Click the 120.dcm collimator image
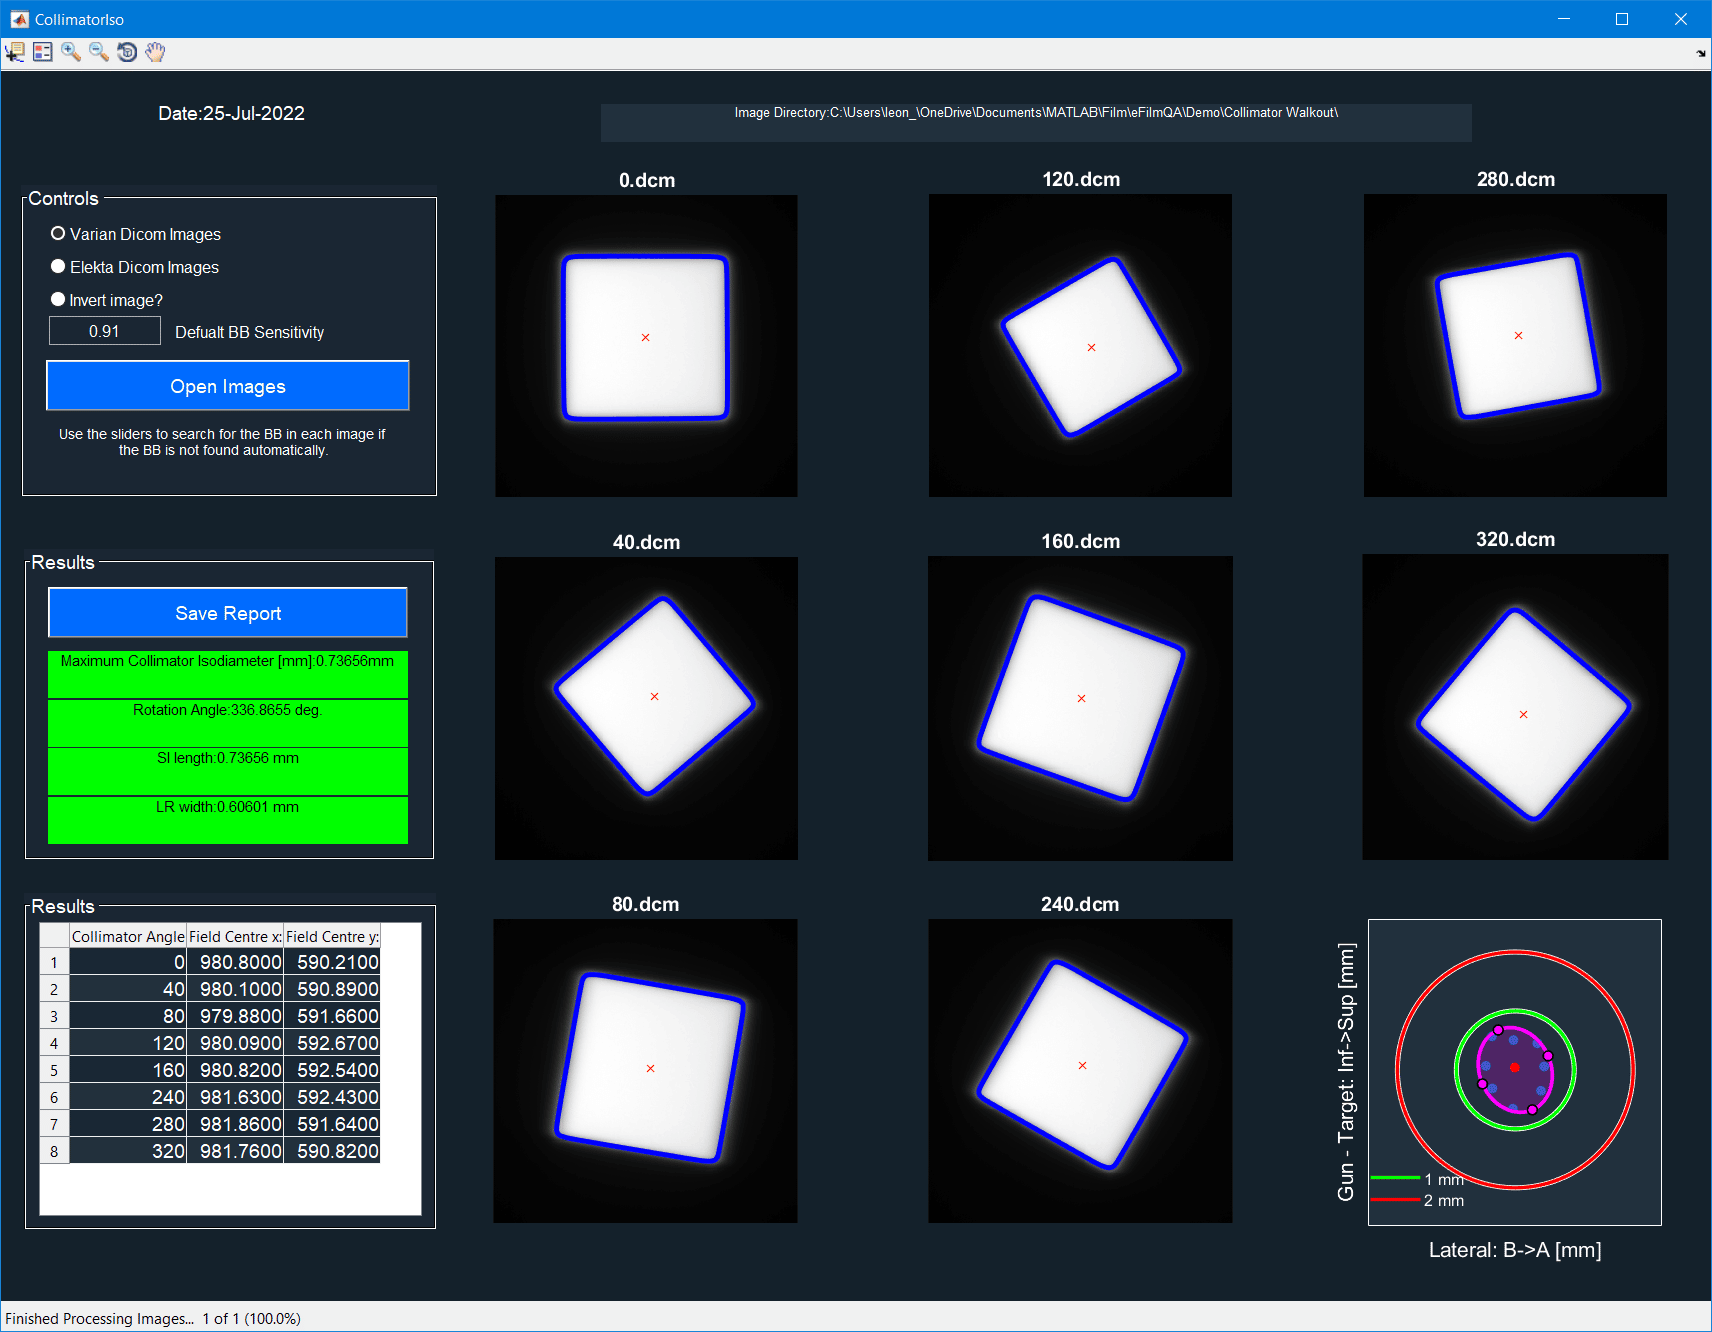The height and width of the screenshot is (1332, 1712). [x=1080, y=346]
